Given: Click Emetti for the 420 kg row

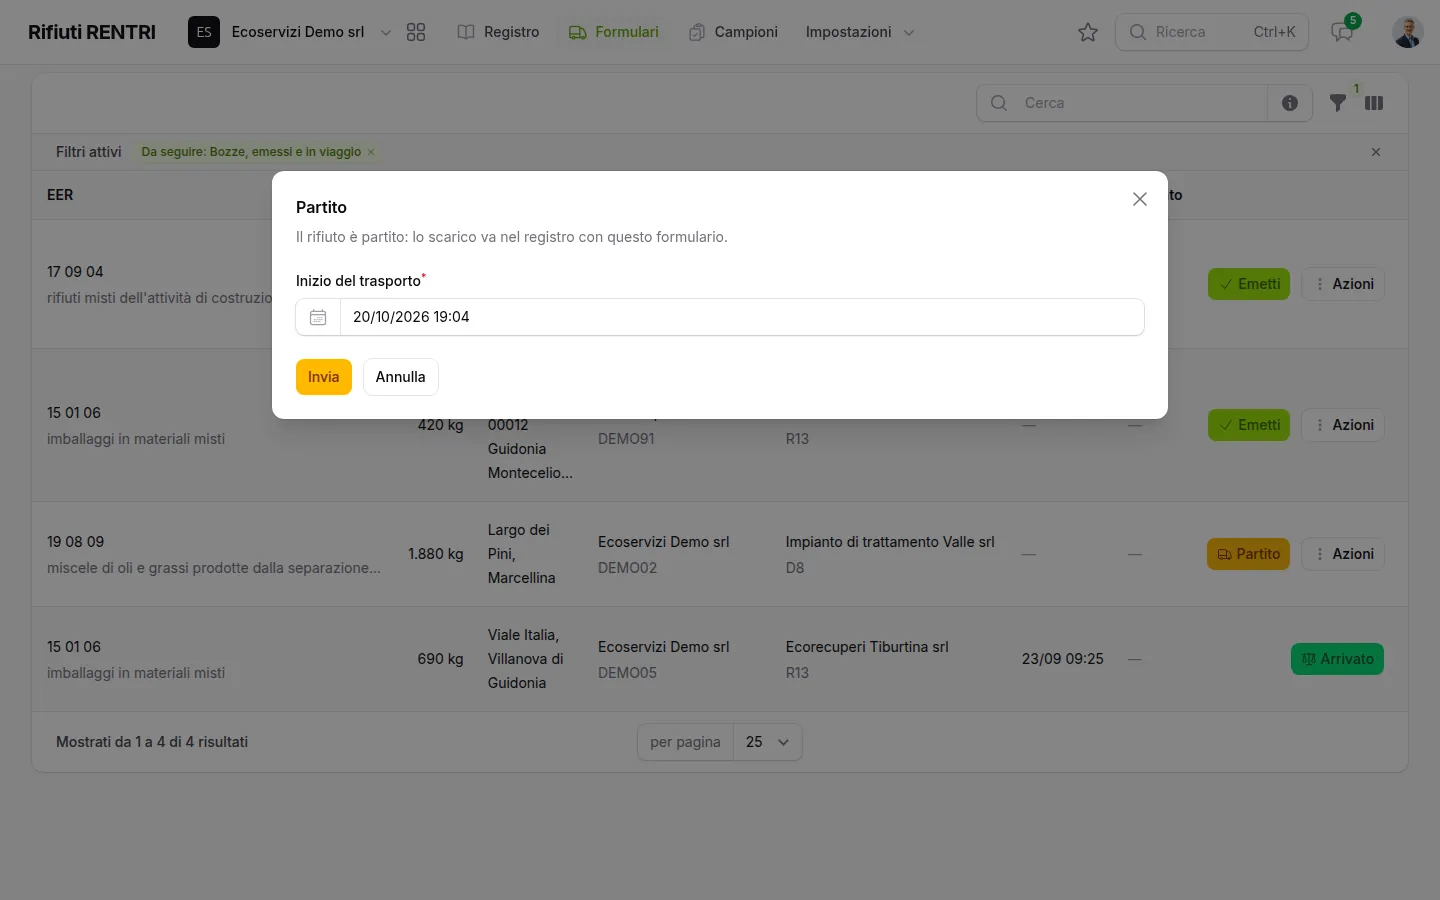Looking at the screenshot, I should click(x=1249, y=425).
